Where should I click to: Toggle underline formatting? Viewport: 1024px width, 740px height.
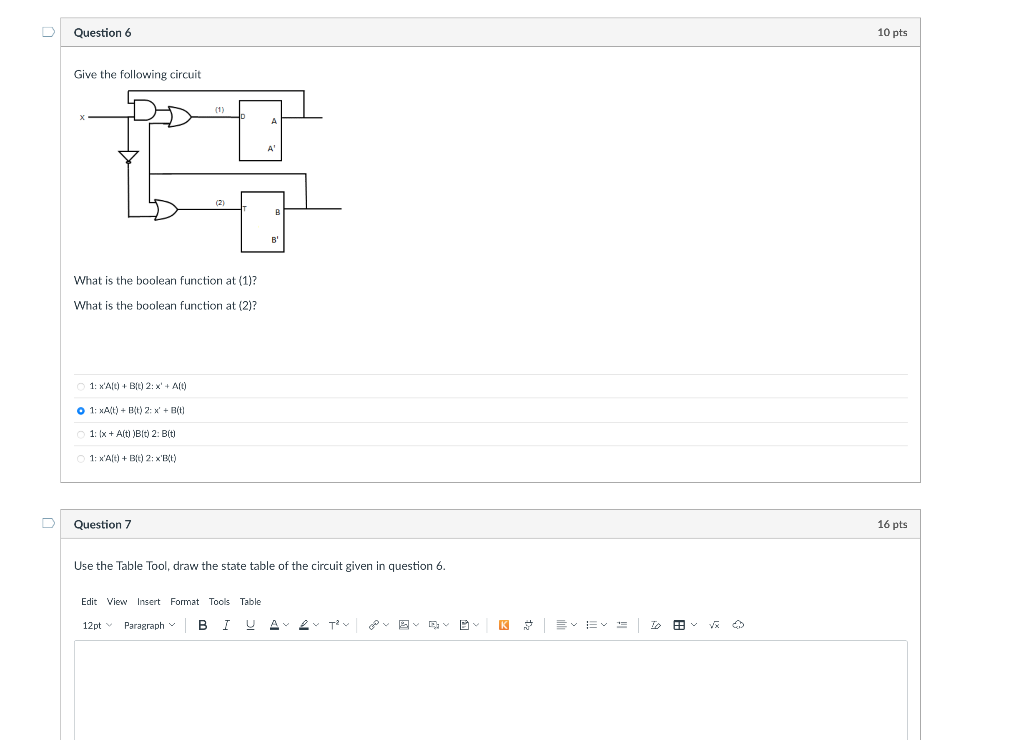click(248, 625)
